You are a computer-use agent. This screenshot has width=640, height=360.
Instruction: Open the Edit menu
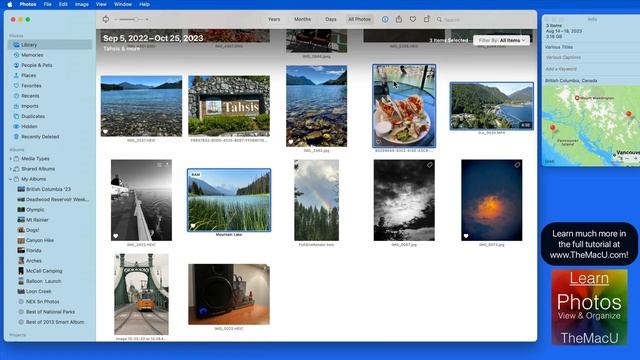[x=63, y=4]
